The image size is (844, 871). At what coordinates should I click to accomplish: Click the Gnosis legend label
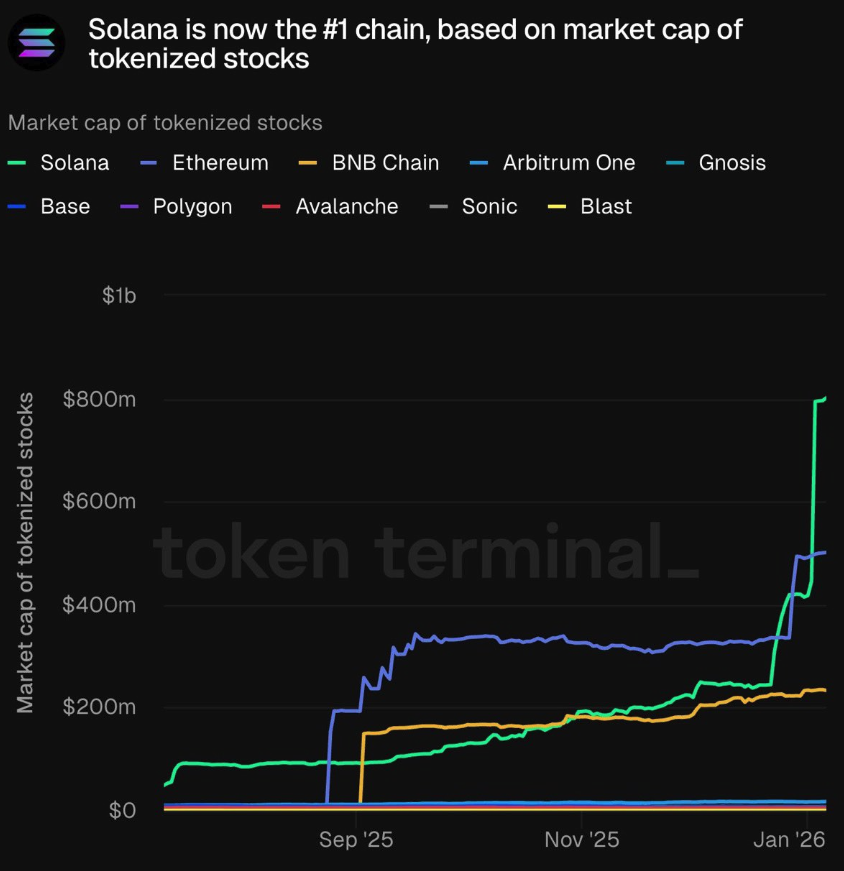coord(732,163)
